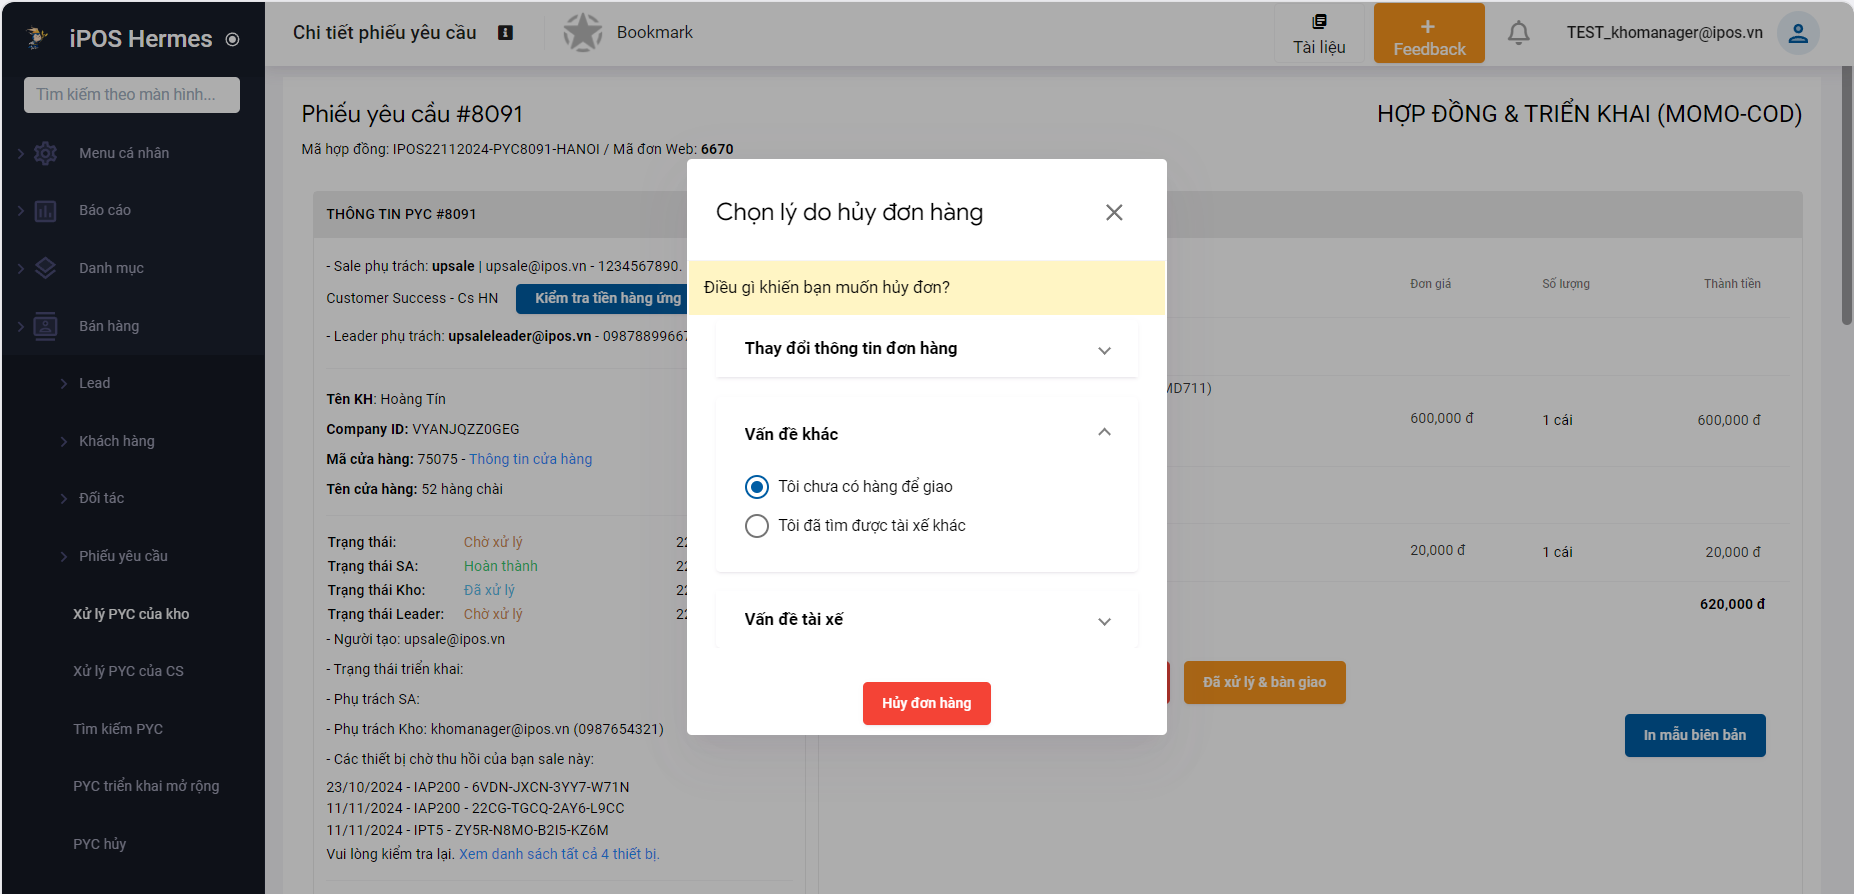Expand the "Vấn đề tài xế" section
1854x894 pixels.
click(x=1104, y=621)
